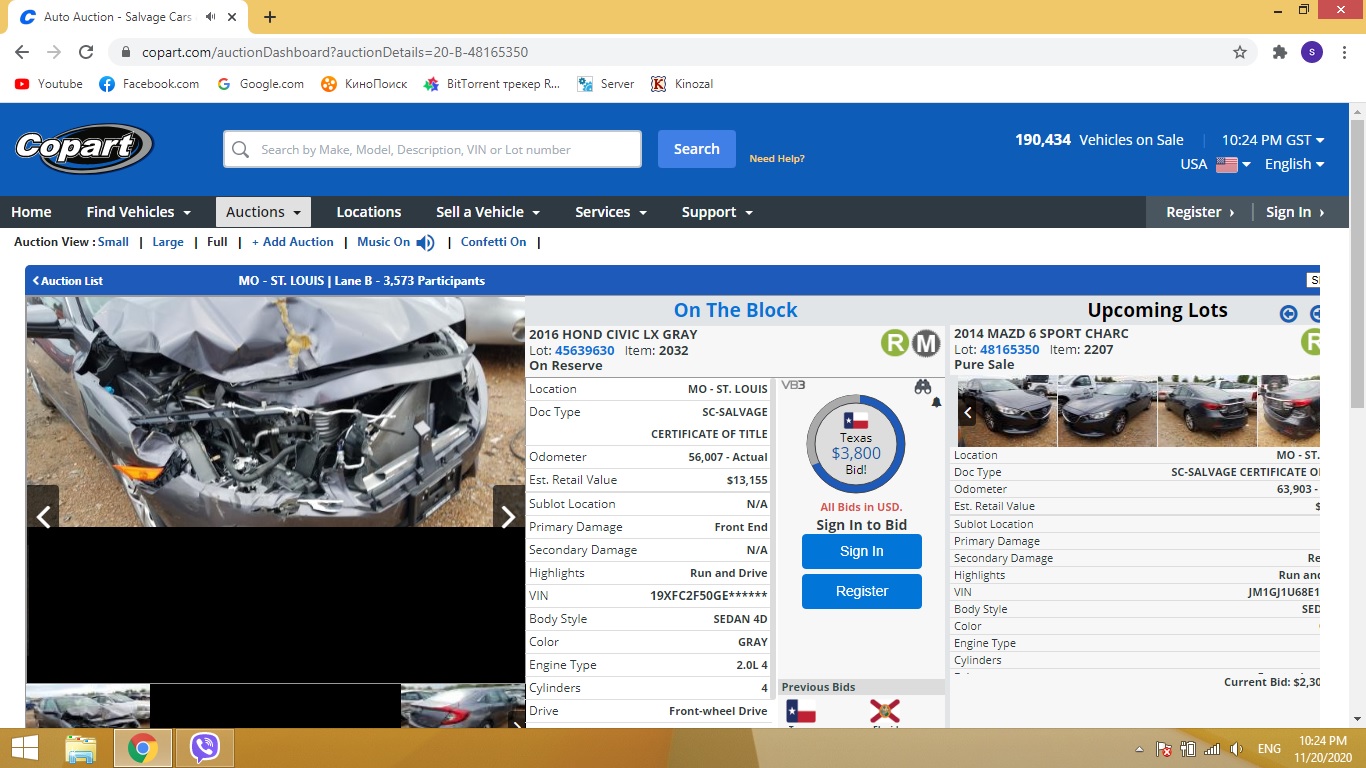Show next vehicle photo with right arrow
This screenshot has width=1366, height=768.
pyautogui.click(x=508, y=516)
